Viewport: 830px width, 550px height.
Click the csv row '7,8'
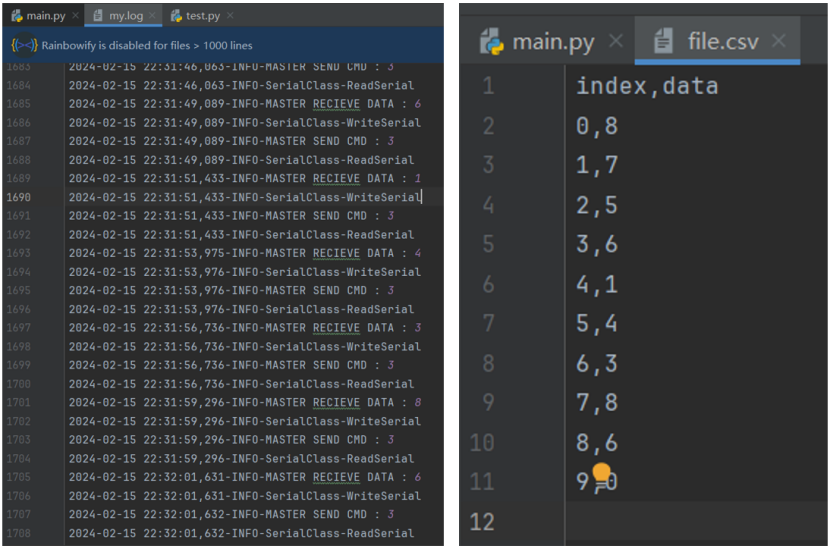597,403
